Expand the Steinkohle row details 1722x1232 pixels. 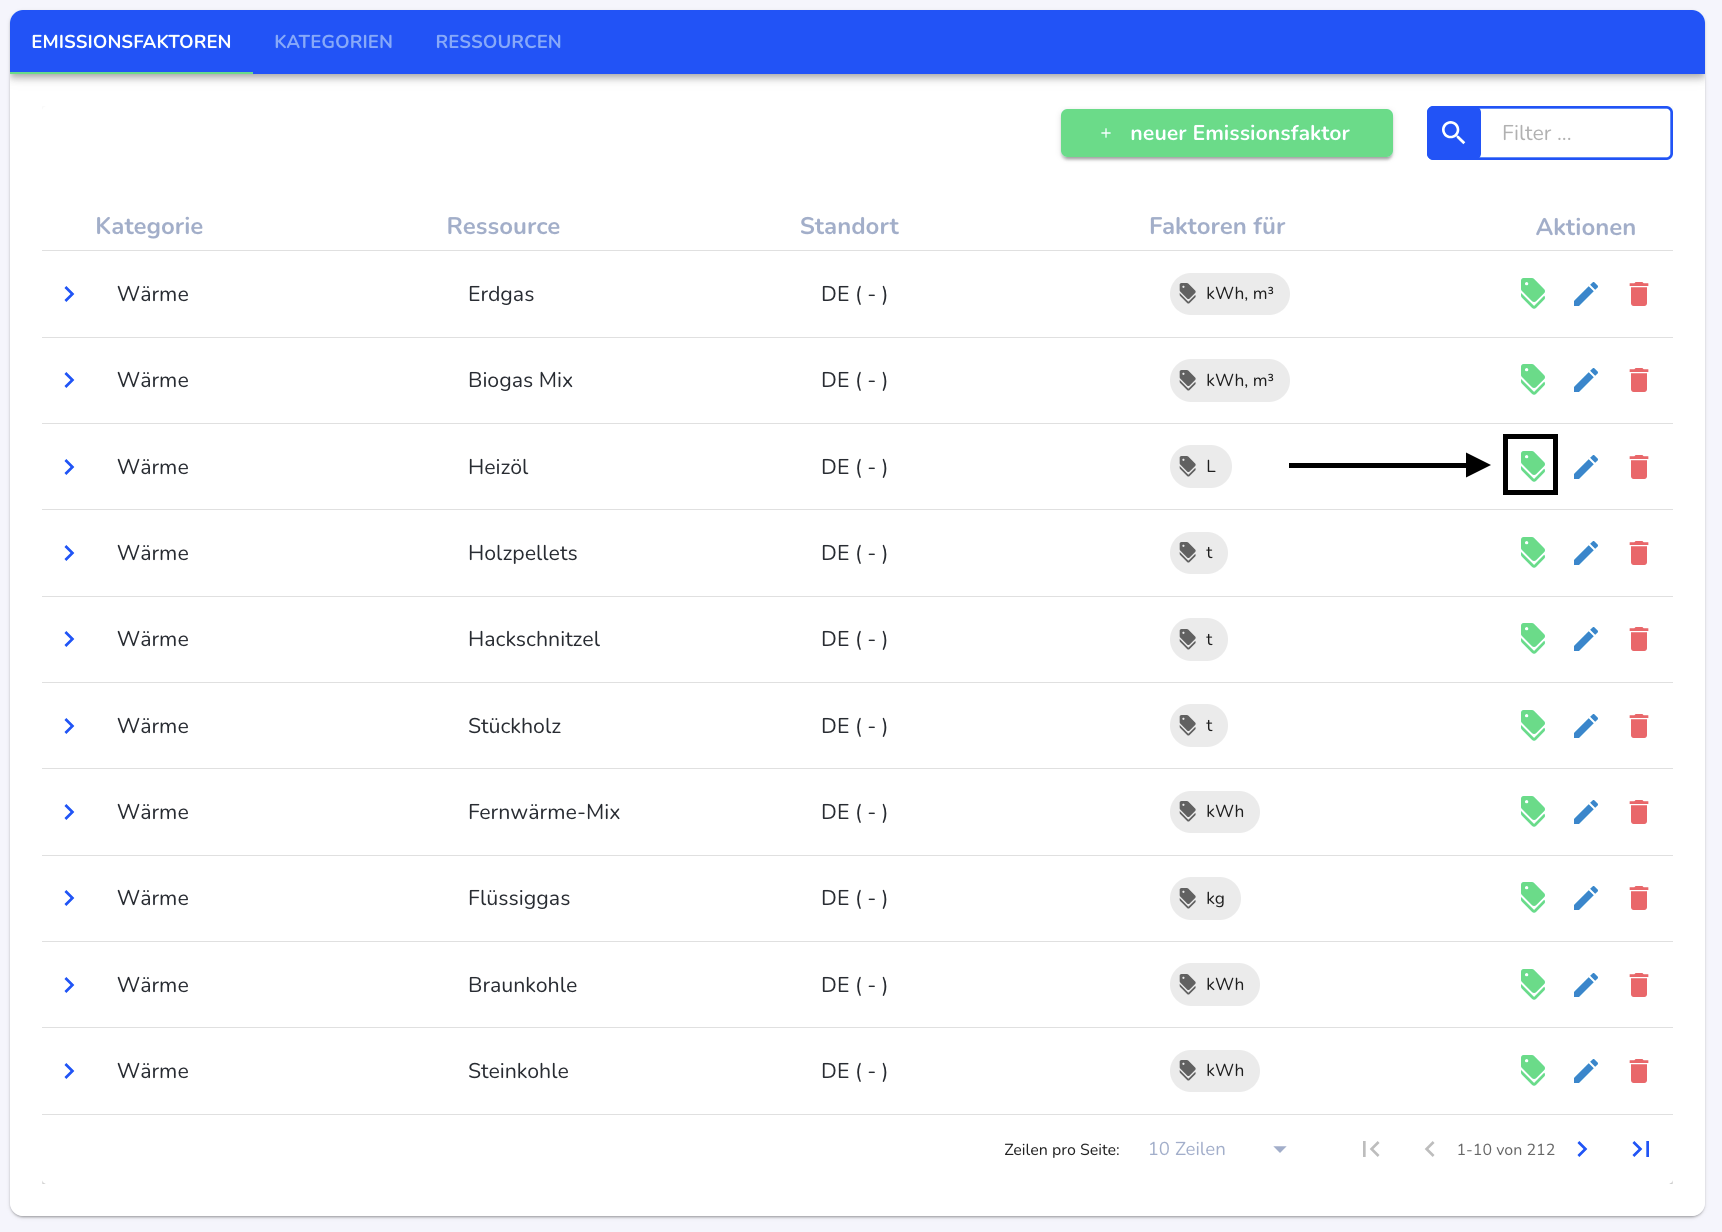(69, 1071)
